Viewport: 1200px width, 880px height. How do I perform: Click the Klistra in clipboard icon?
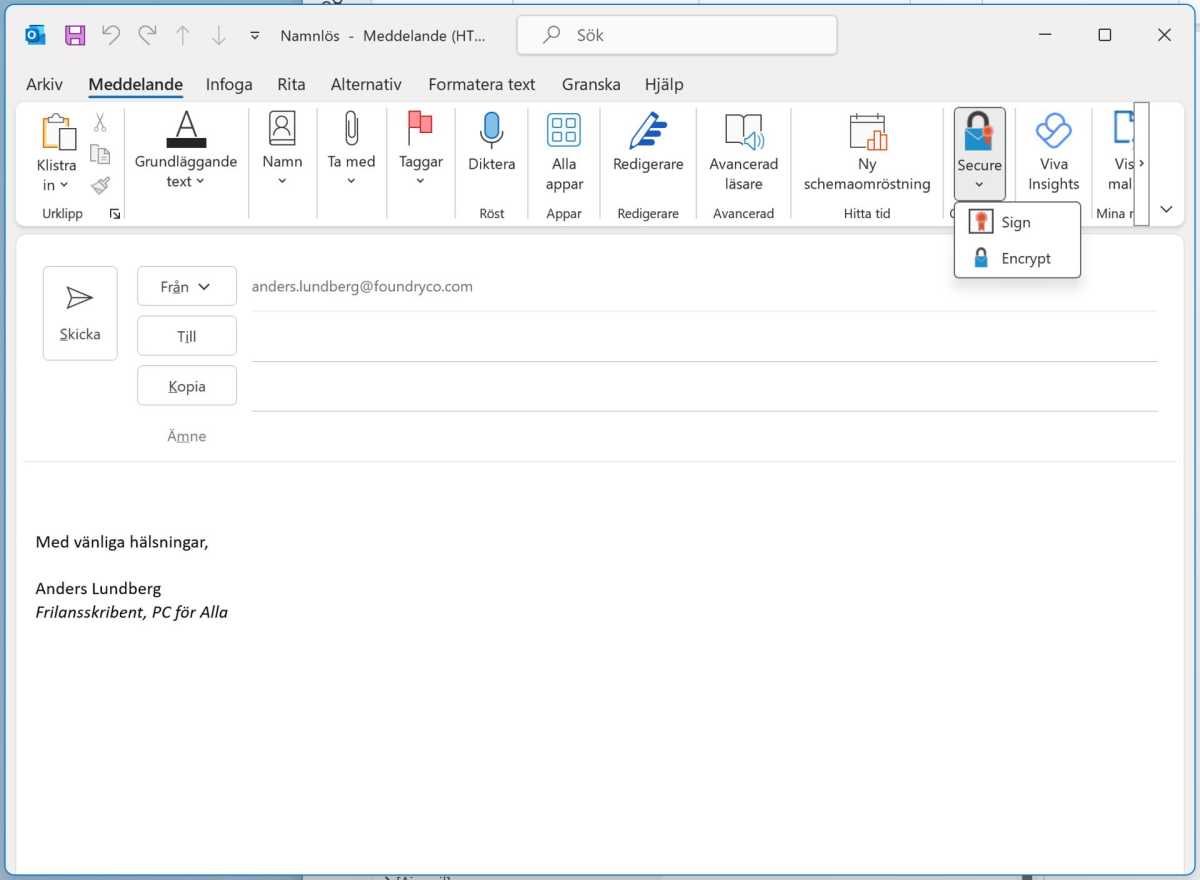(58, 133)
